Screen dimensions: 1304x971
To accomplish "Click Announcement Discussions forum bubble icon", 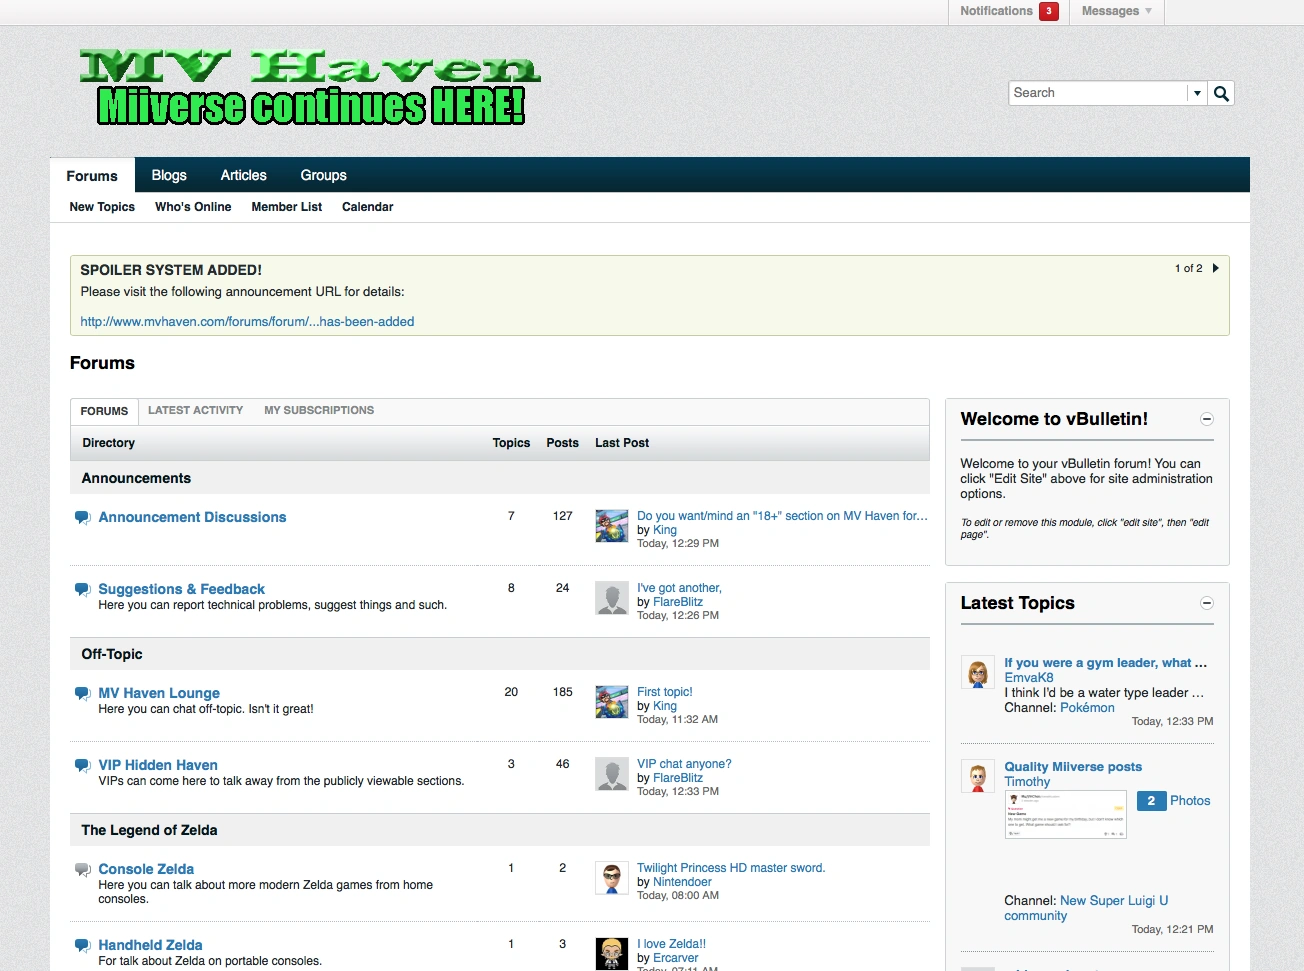I will click(x=83, y=518).
